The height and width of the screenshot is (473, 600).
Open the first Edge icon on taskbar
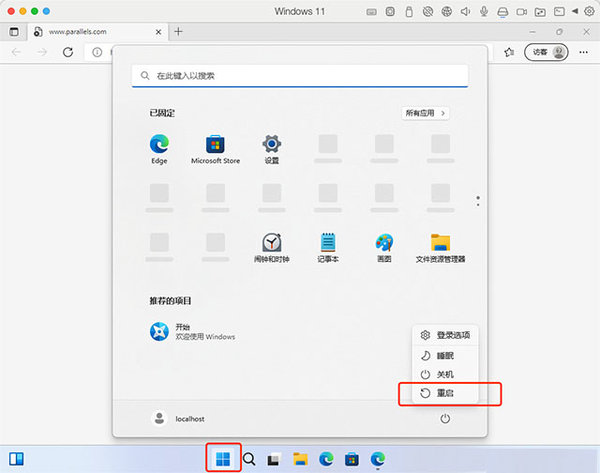click(326, 458)
